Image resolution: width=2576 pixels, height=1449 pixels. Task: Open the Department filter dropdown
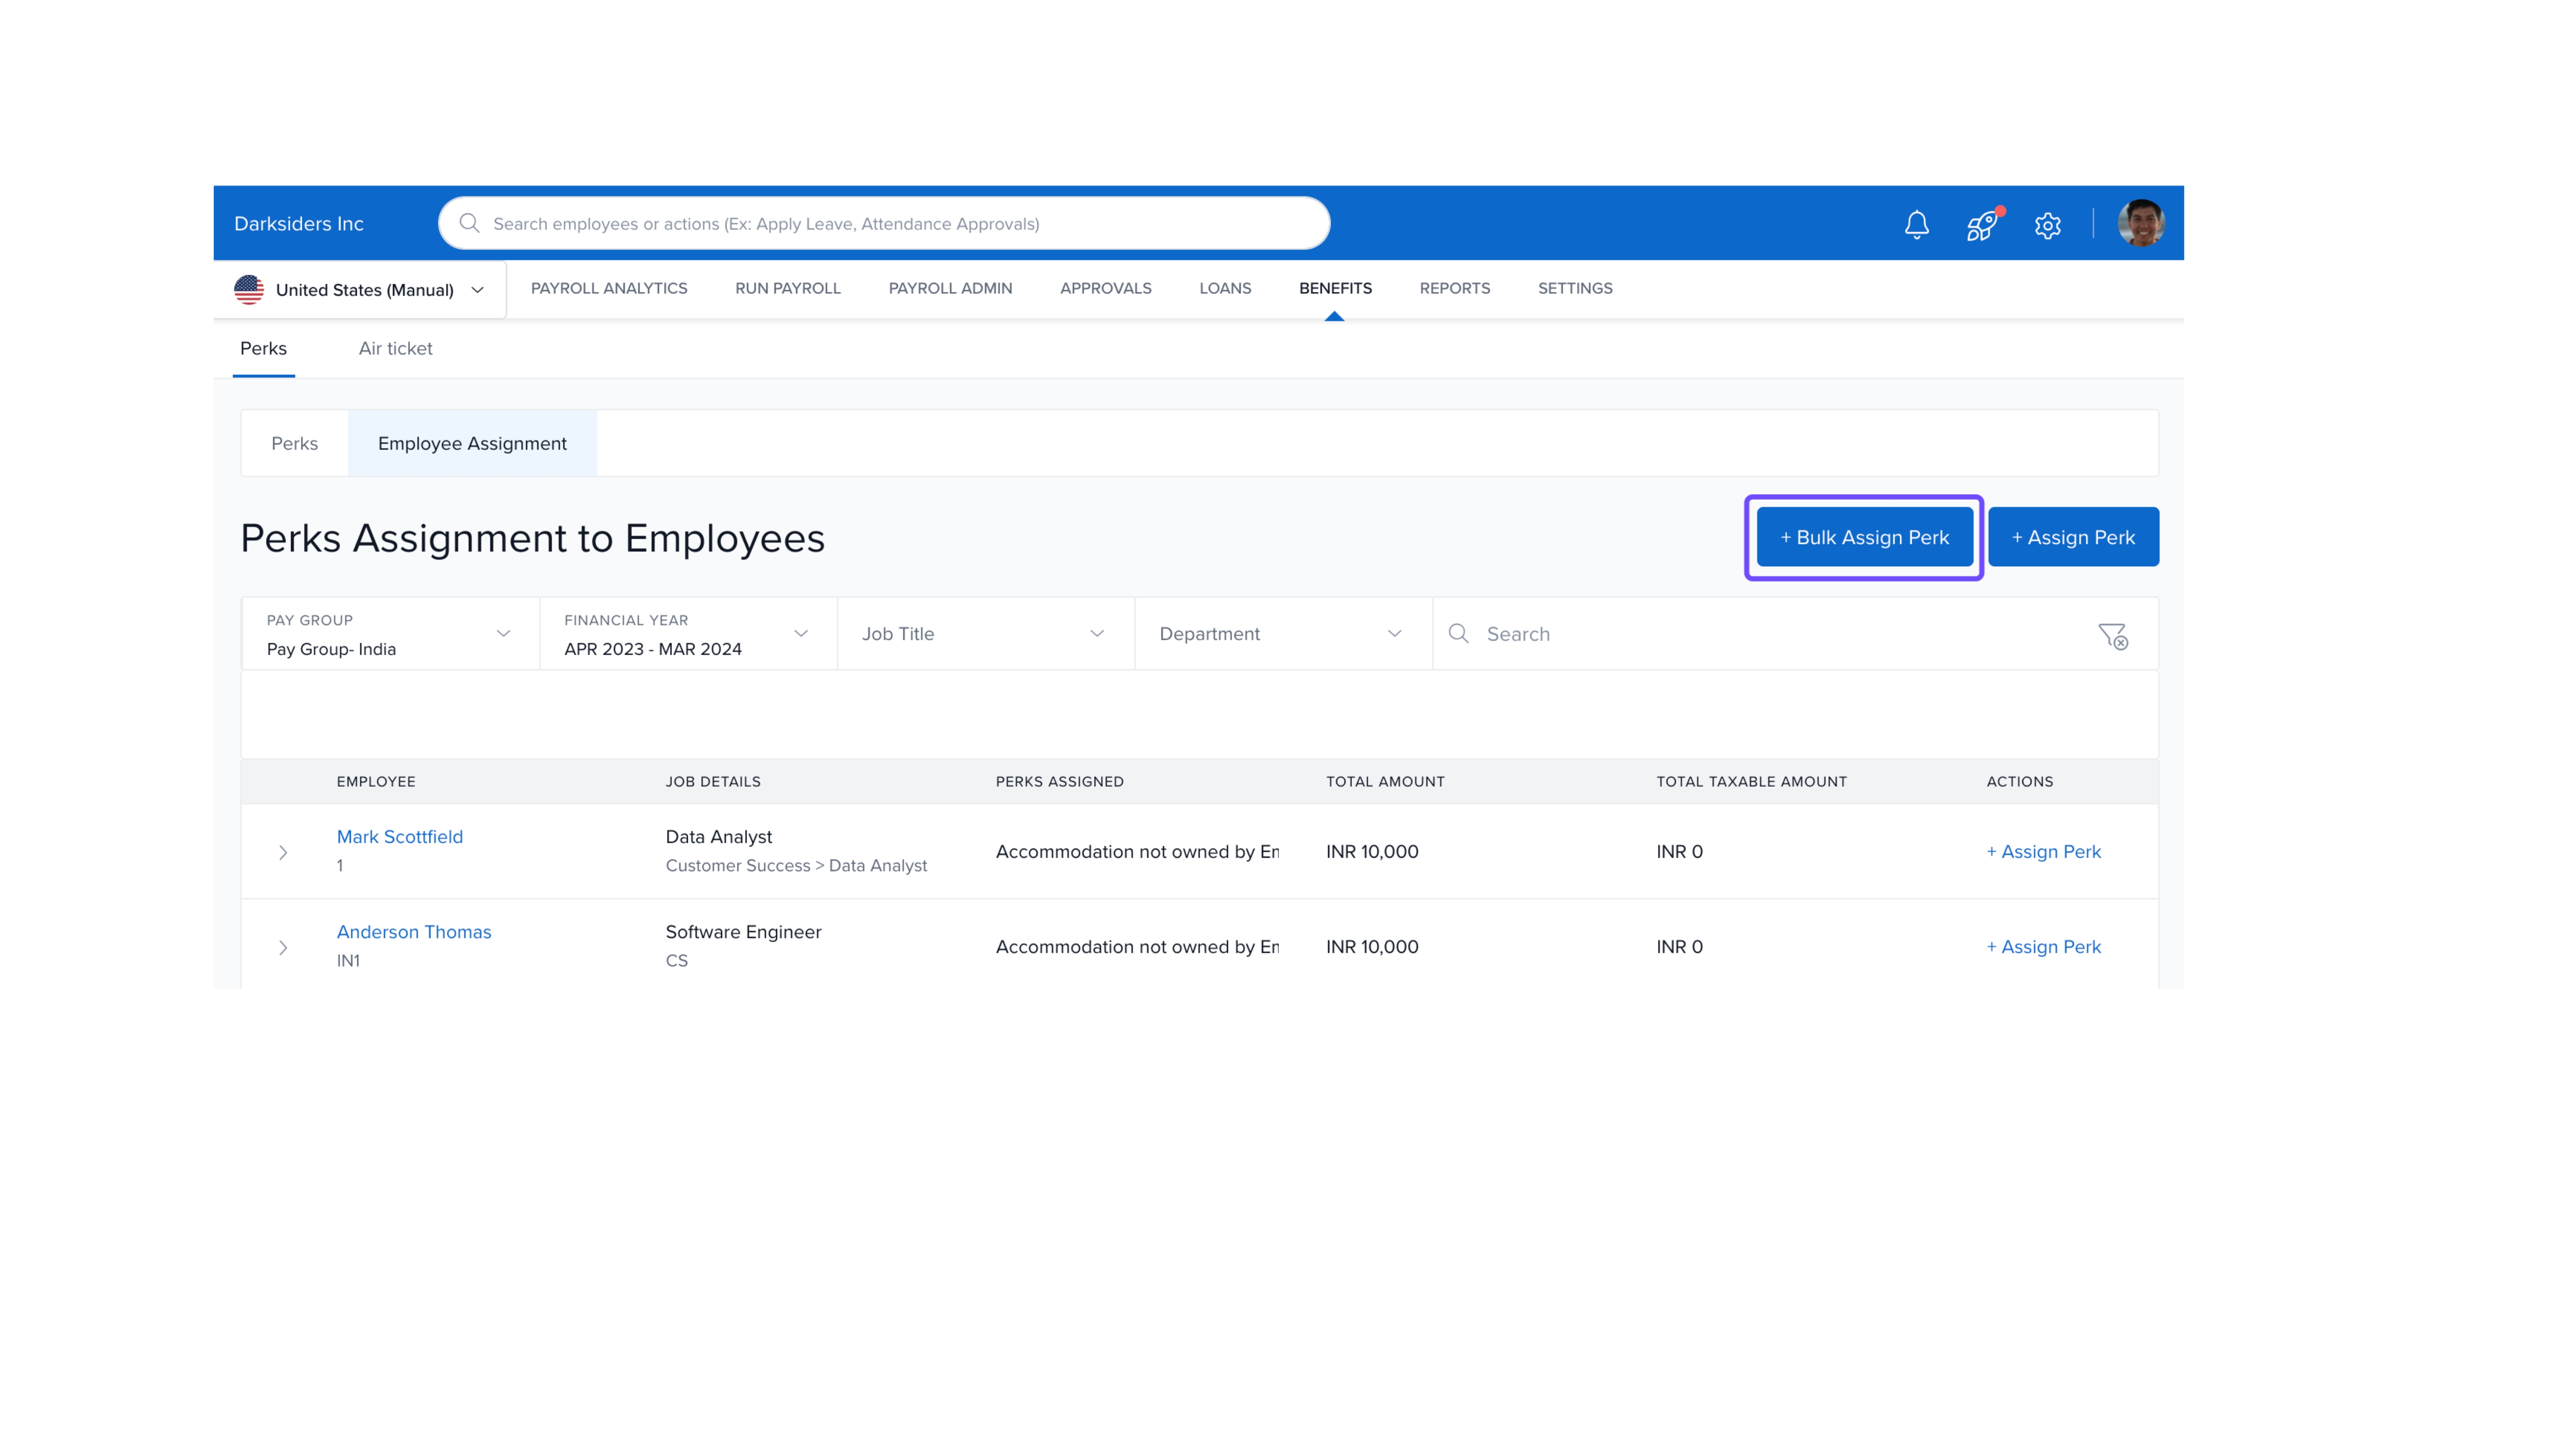pos(1282,634)
